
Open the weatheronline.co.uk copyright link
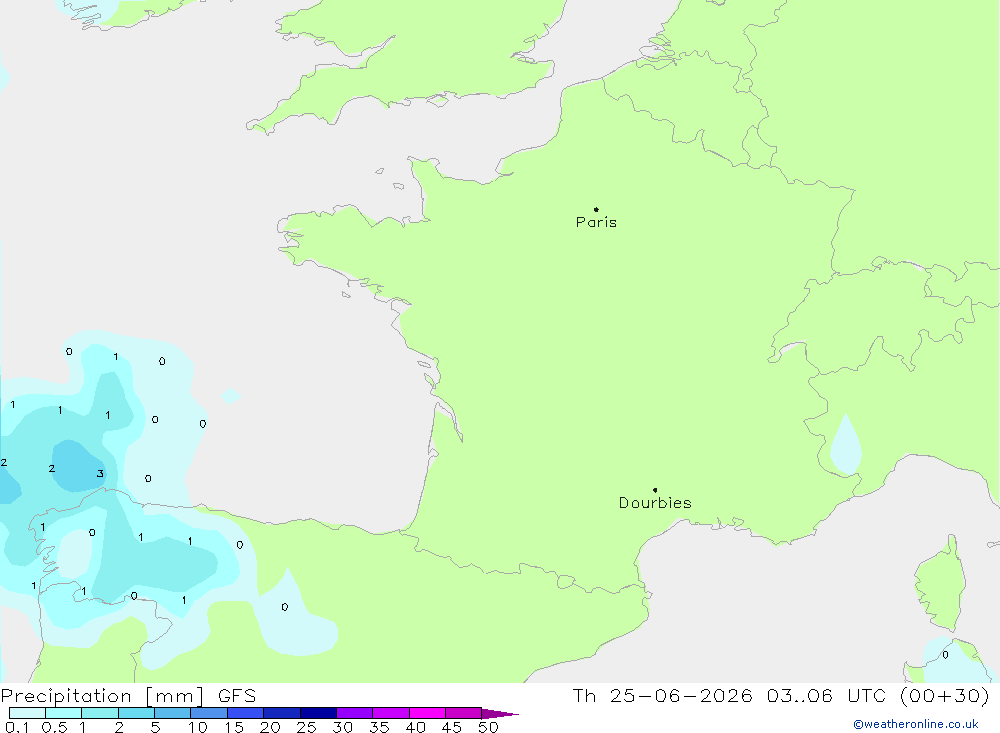(916, 724)
